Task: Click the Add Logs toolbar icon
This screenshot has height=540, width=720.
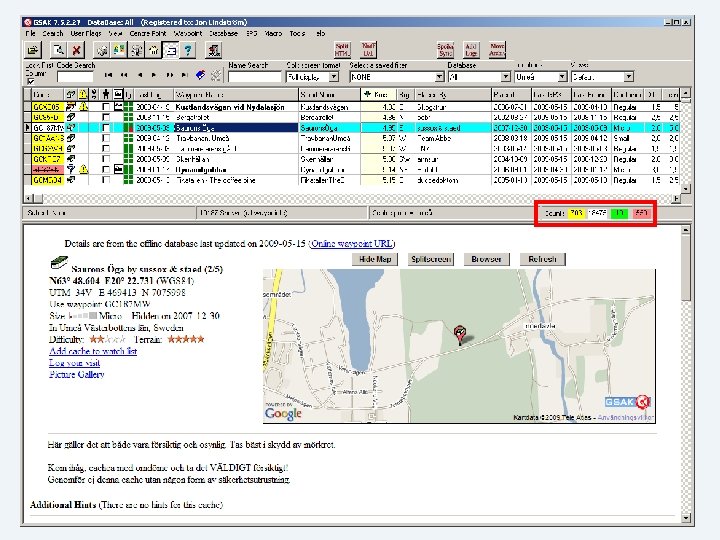Action: pos(471,49)
